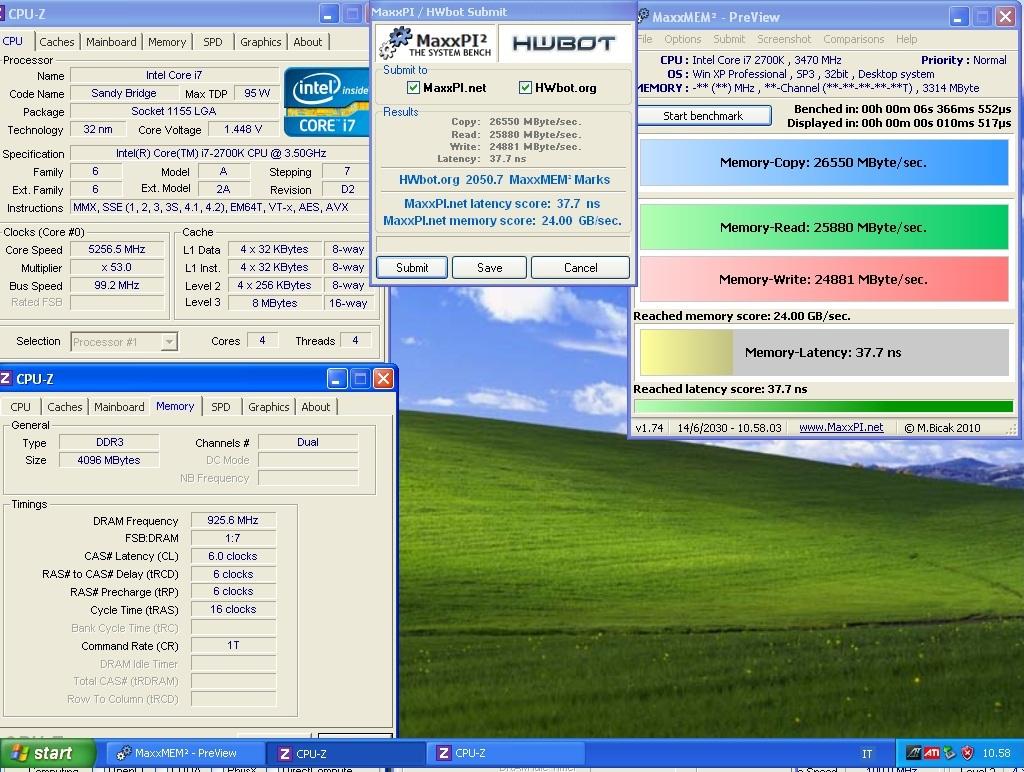Open the www.MaxxPI.net link
Viewport: 1024px width, 772px height.
pos(841,427)
